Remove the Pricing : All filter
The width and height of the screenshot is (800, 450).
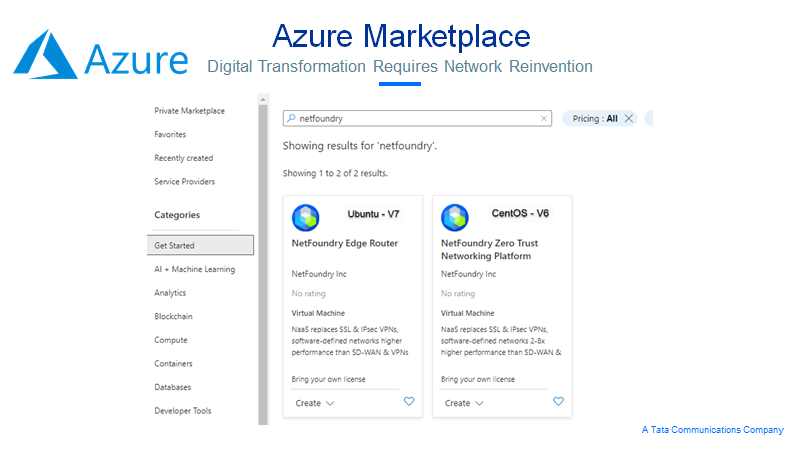point(629,118)
